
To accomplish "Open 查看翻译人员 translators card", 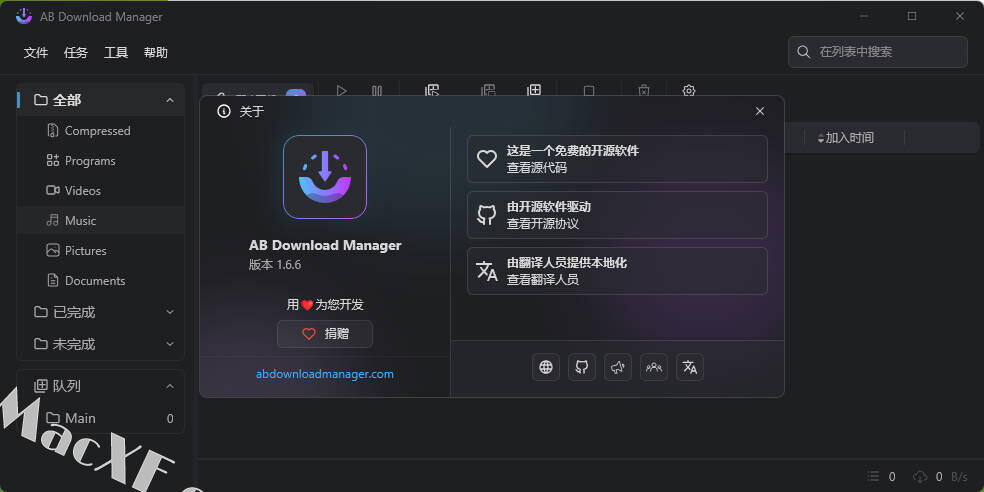I will [617, 270].
